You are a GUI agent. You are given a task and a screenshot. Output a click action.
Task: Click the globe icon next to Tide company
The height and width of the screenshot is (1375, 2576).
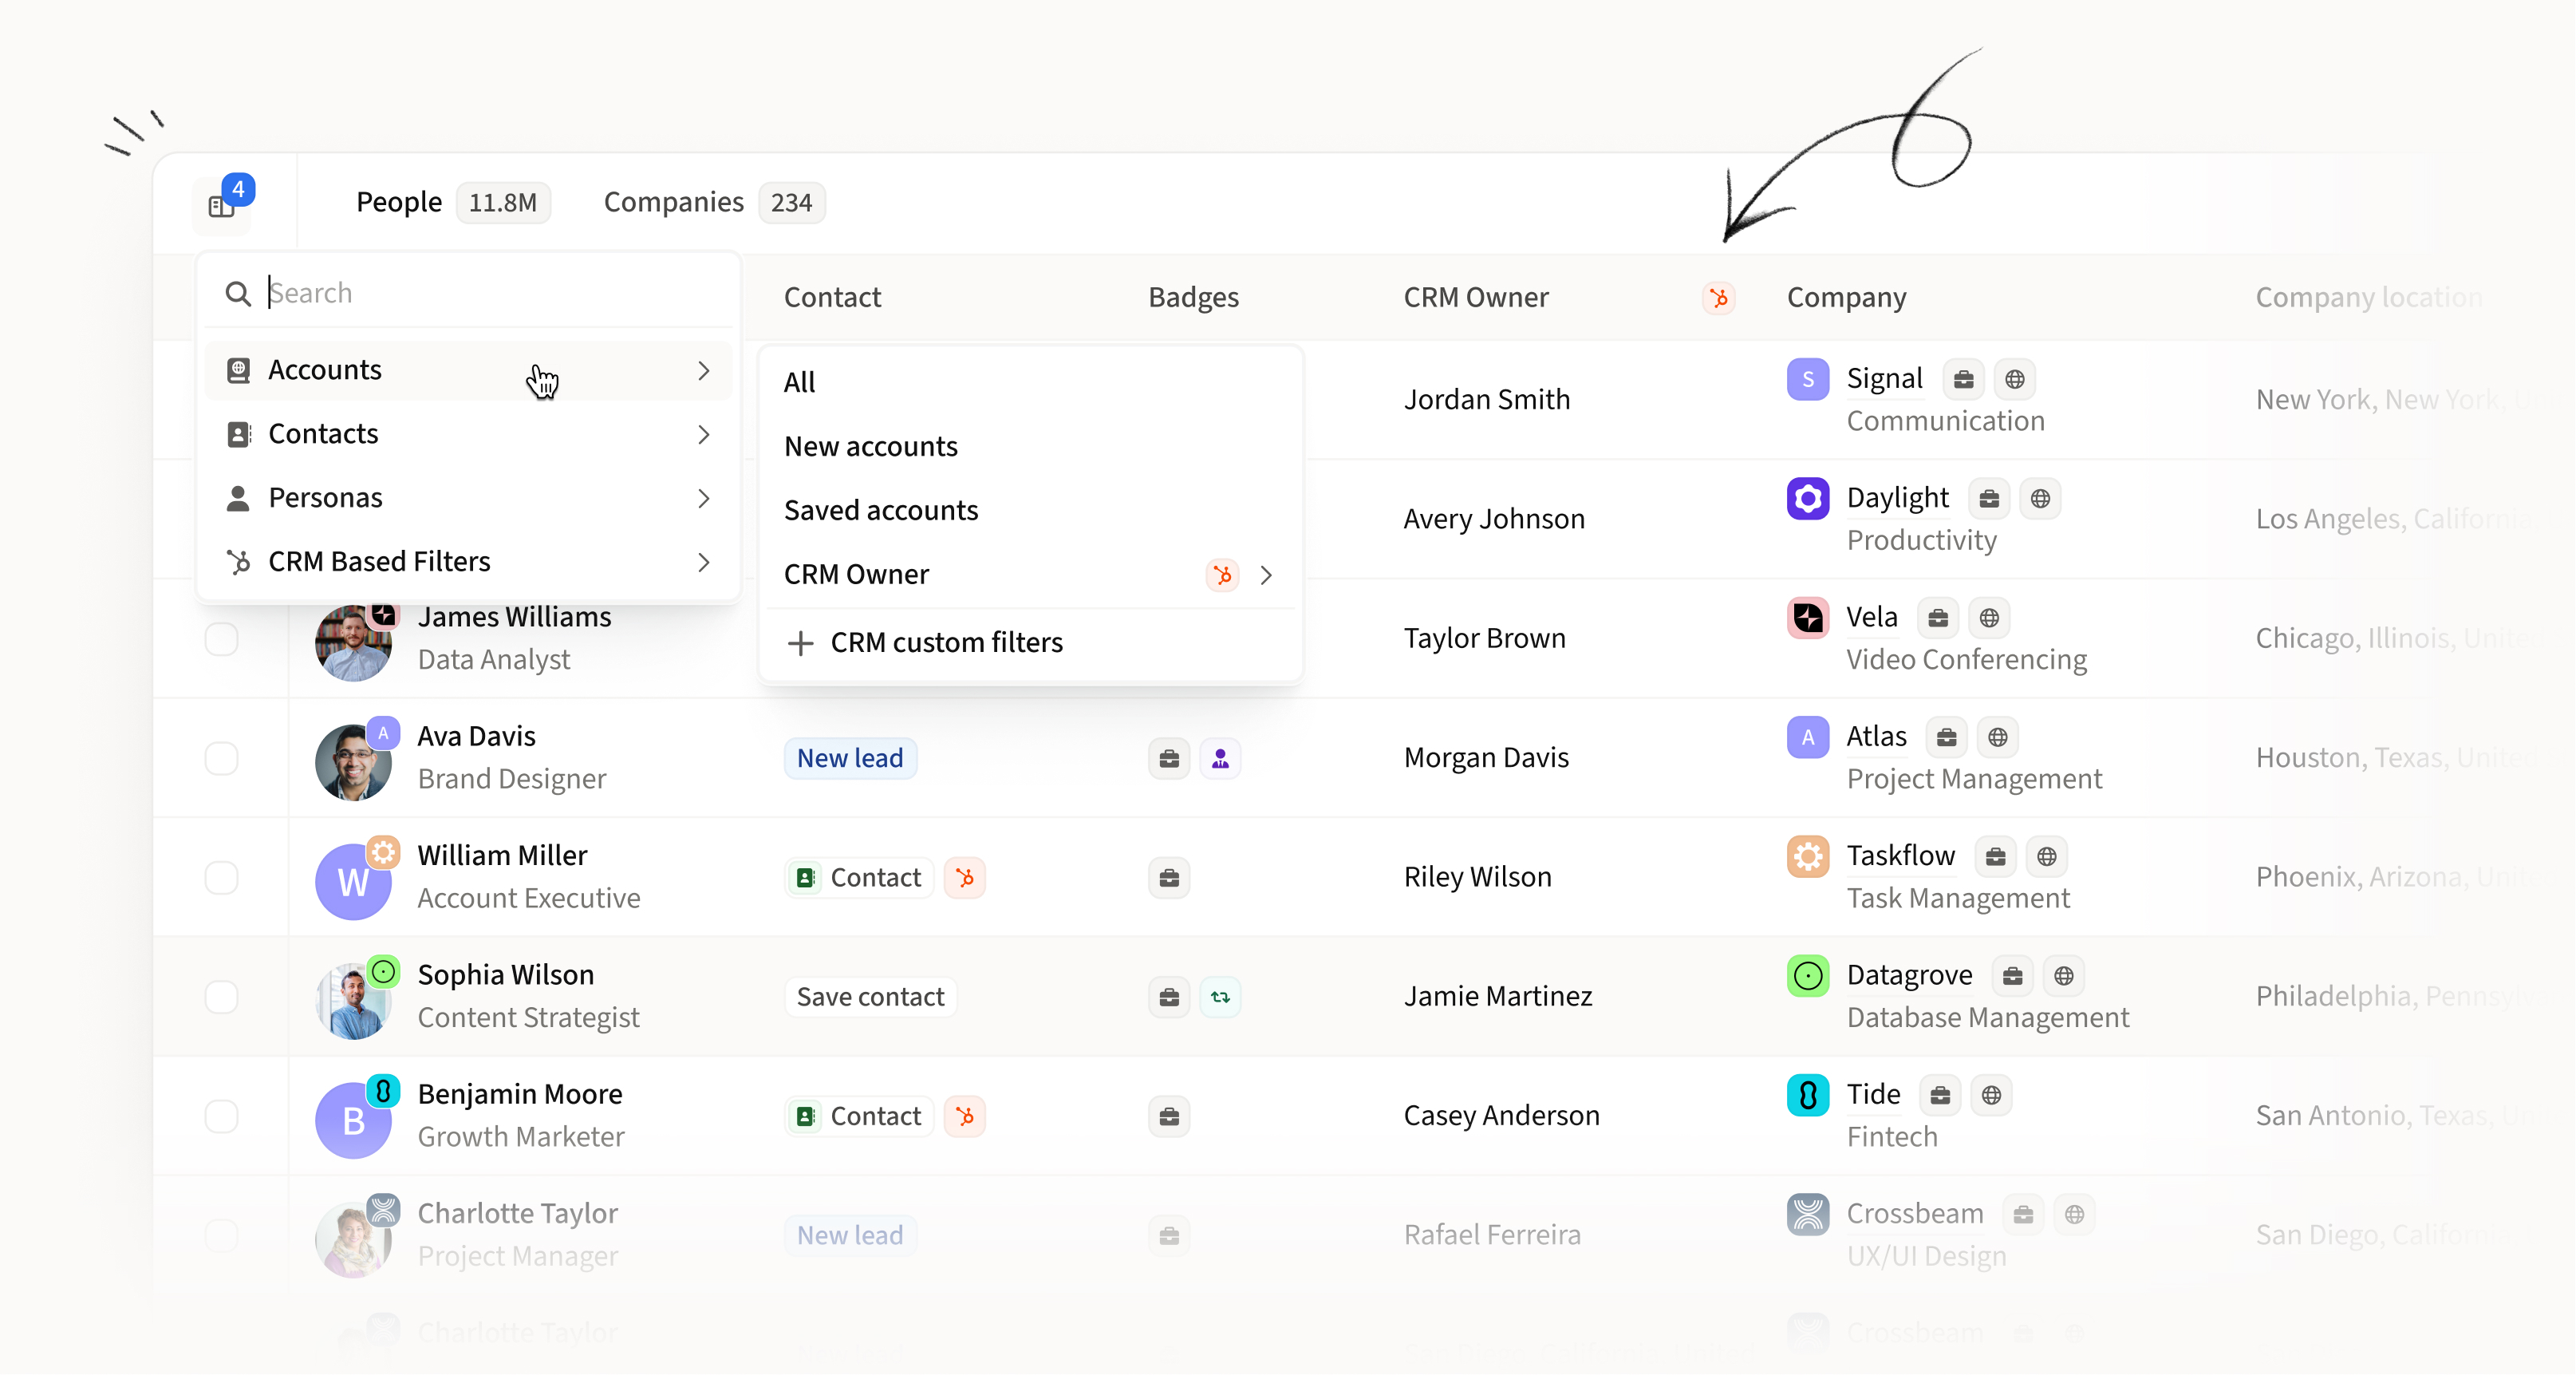(x=1992, y=1095)
